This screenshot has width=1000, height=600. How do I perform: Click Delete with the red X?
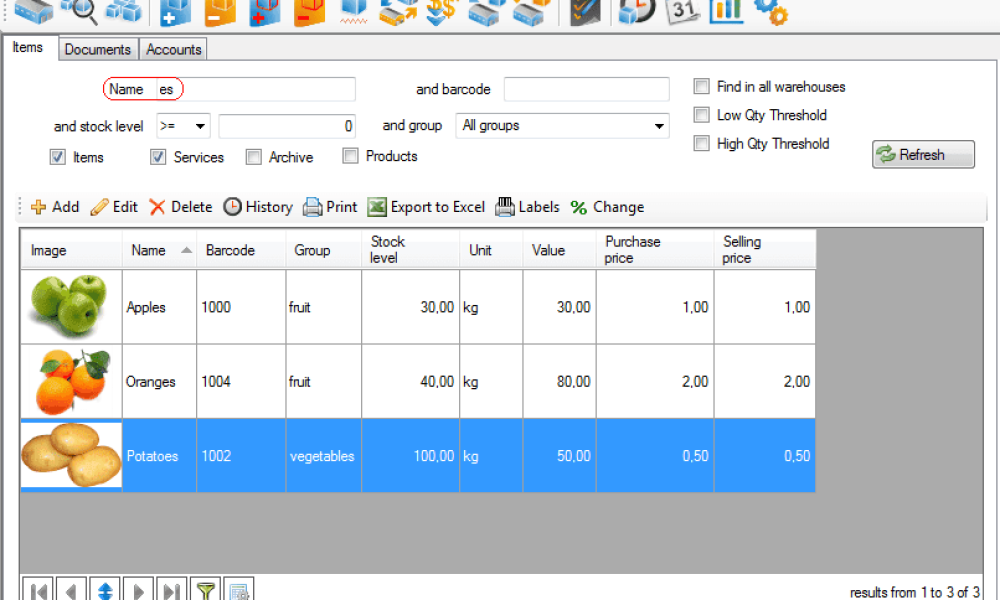180,207
